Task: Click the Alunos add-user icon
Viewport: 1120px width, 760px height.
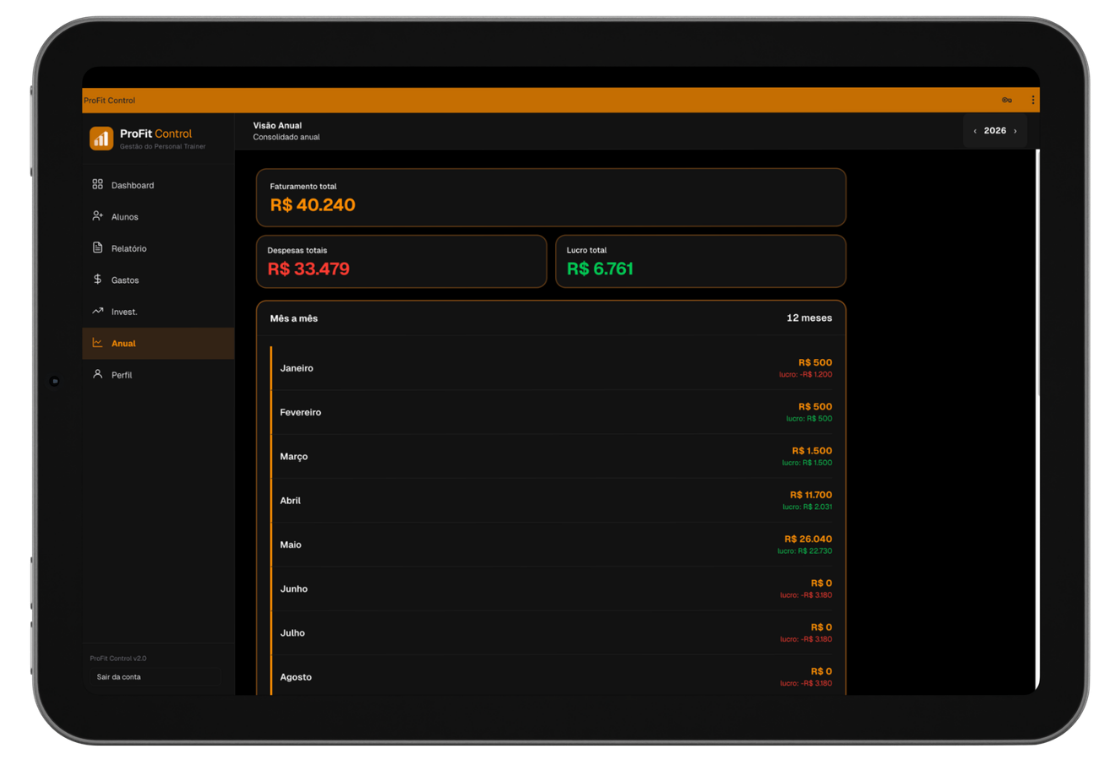Action: tap(98, 216)
